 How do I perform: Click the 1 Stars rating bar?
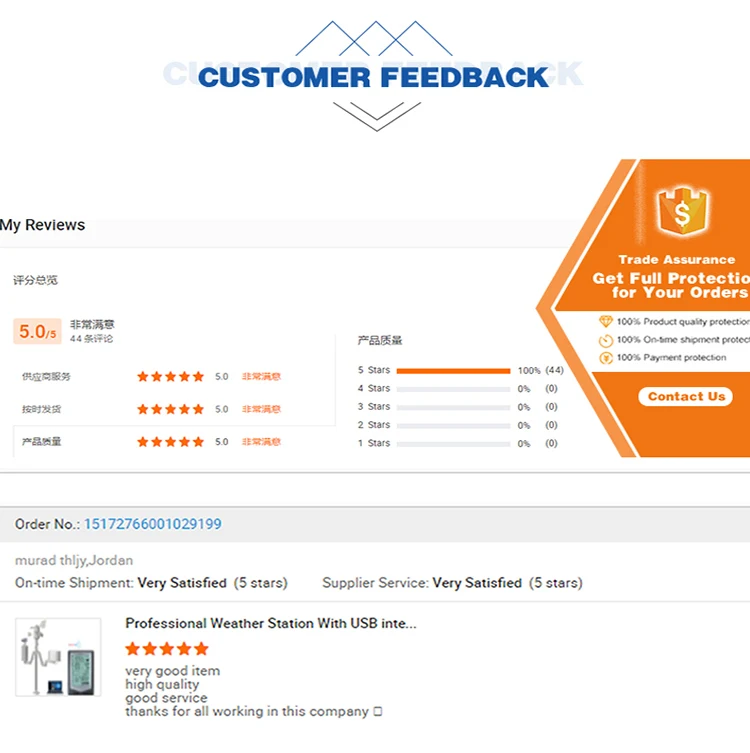click(453, 443)
